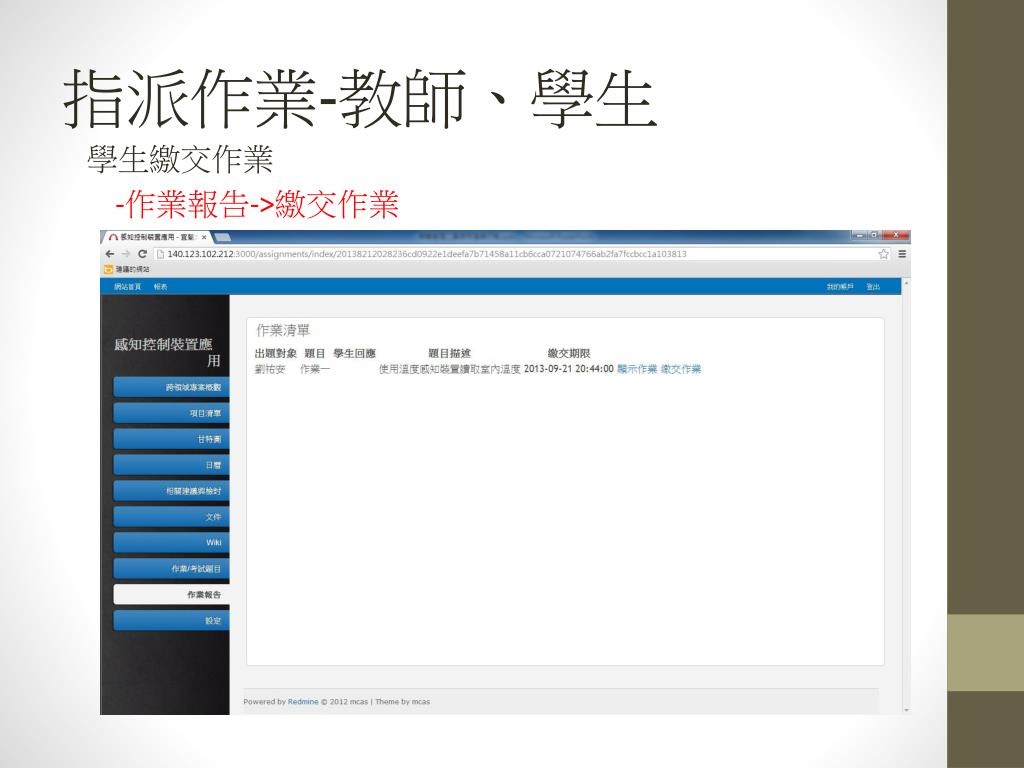Click the Redmine link in footer
The image size is (1024, 768).
pos(303,701)
